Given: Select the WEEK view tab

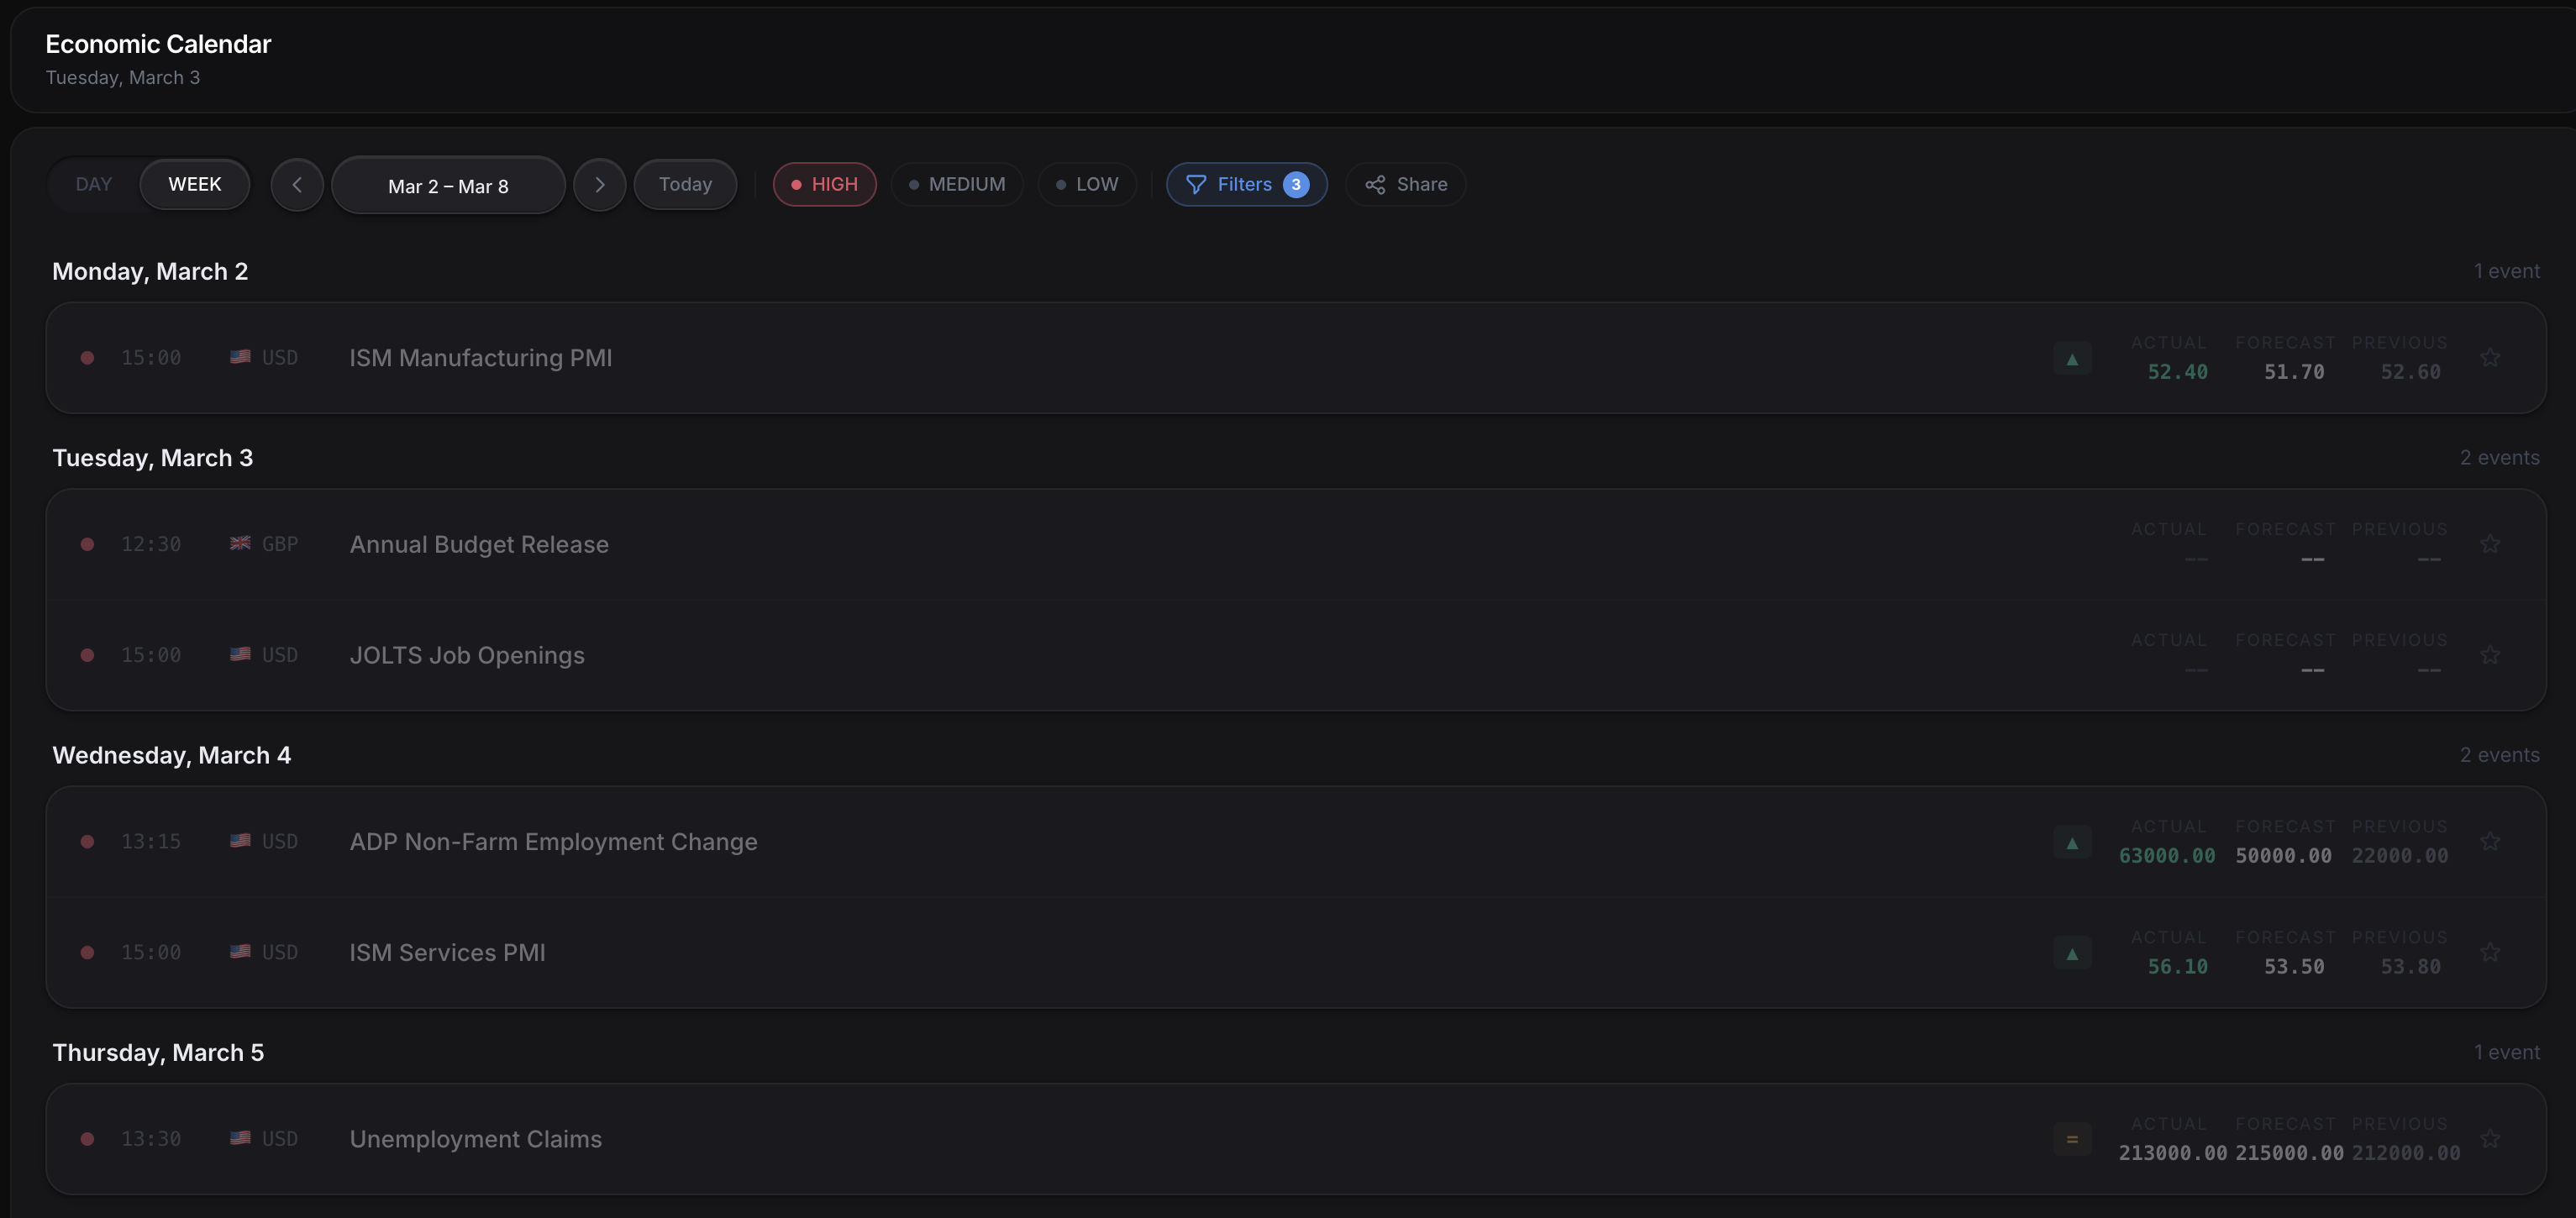Looking at the screenshot, I should (194, 184).
